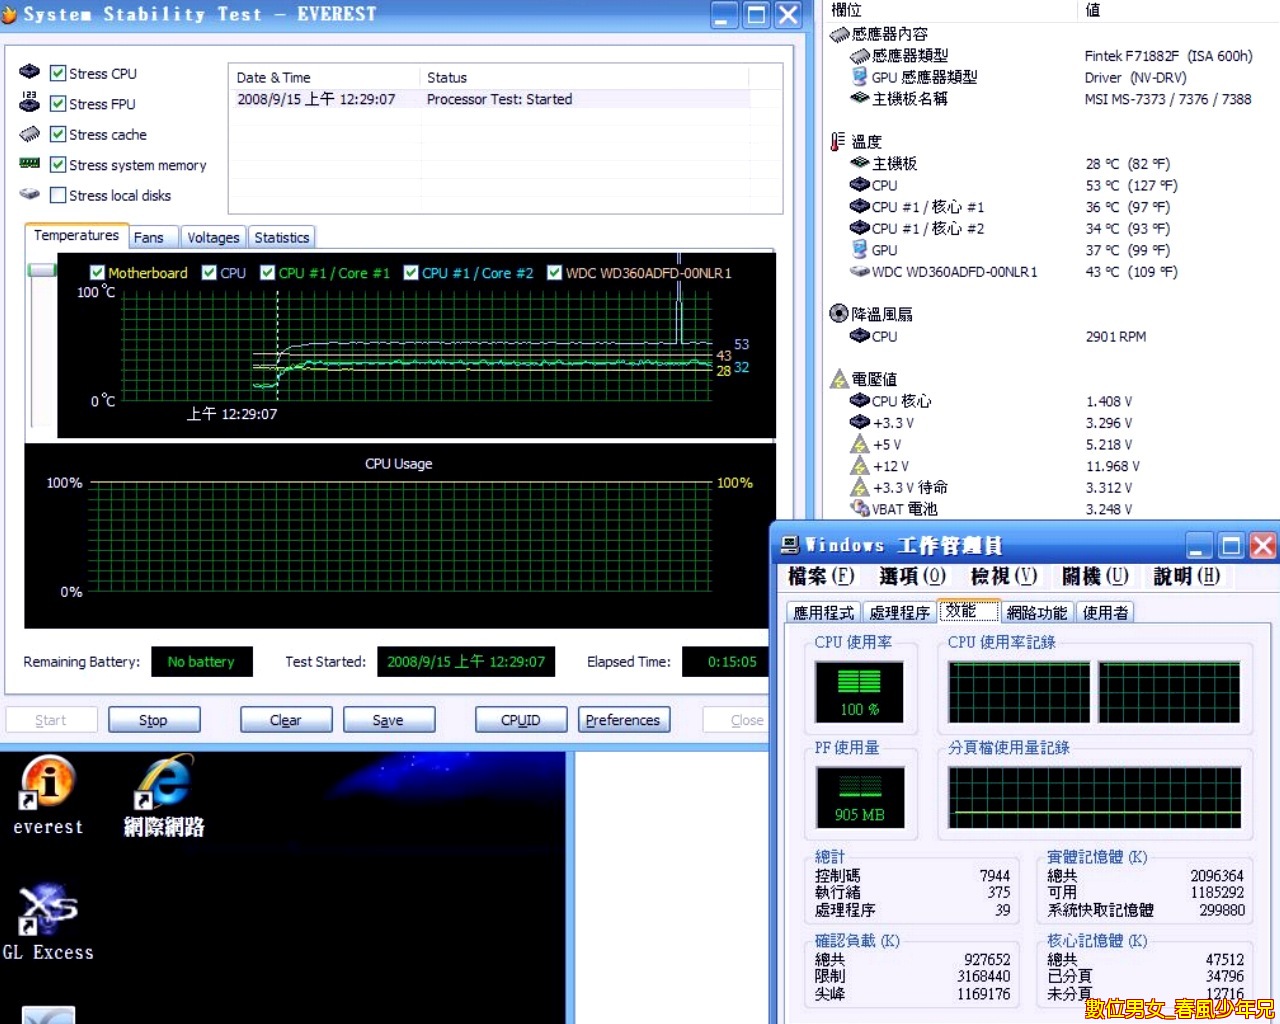Click the GPU 感應器類型 row icon
The image size is (1280, 1024).
point(860,77)
